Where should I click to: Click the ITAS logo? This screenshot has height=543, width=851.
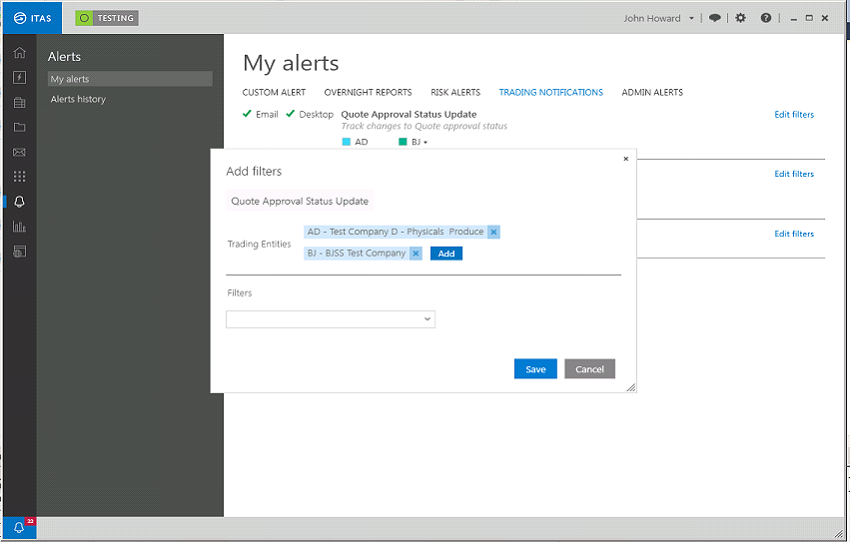(33, 18)
